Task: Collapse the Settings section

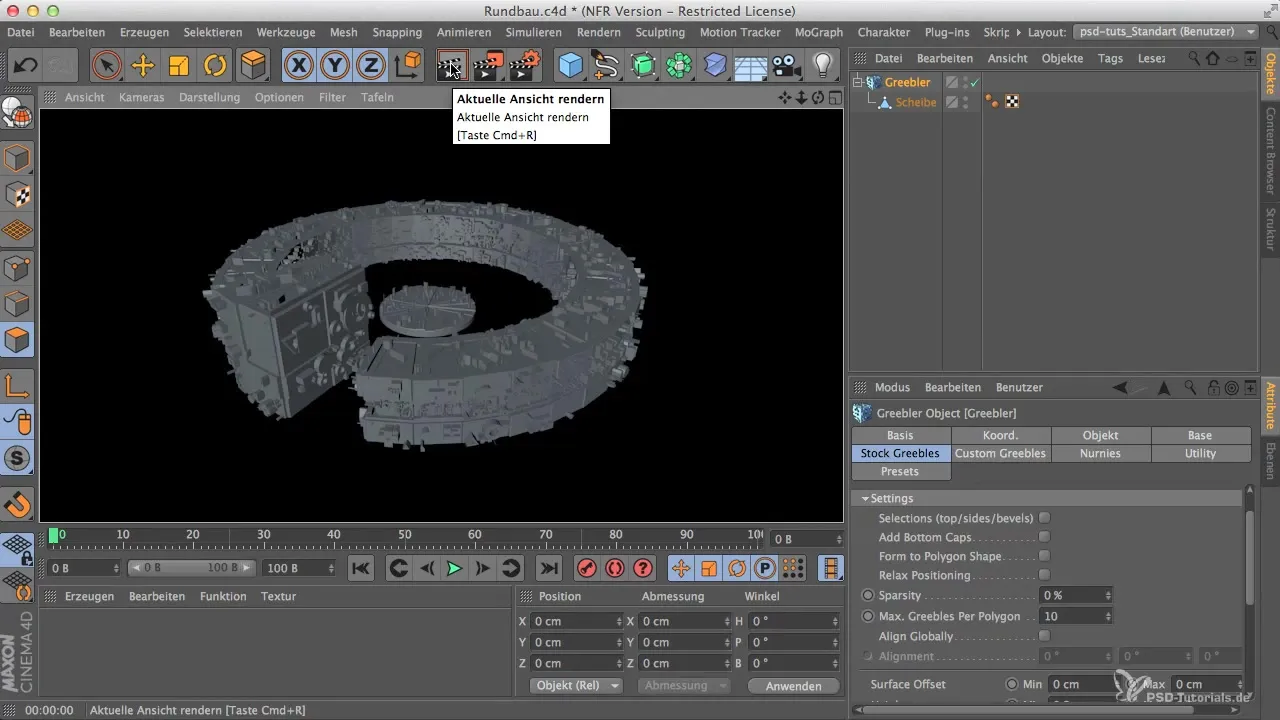Action: point(863,498)
